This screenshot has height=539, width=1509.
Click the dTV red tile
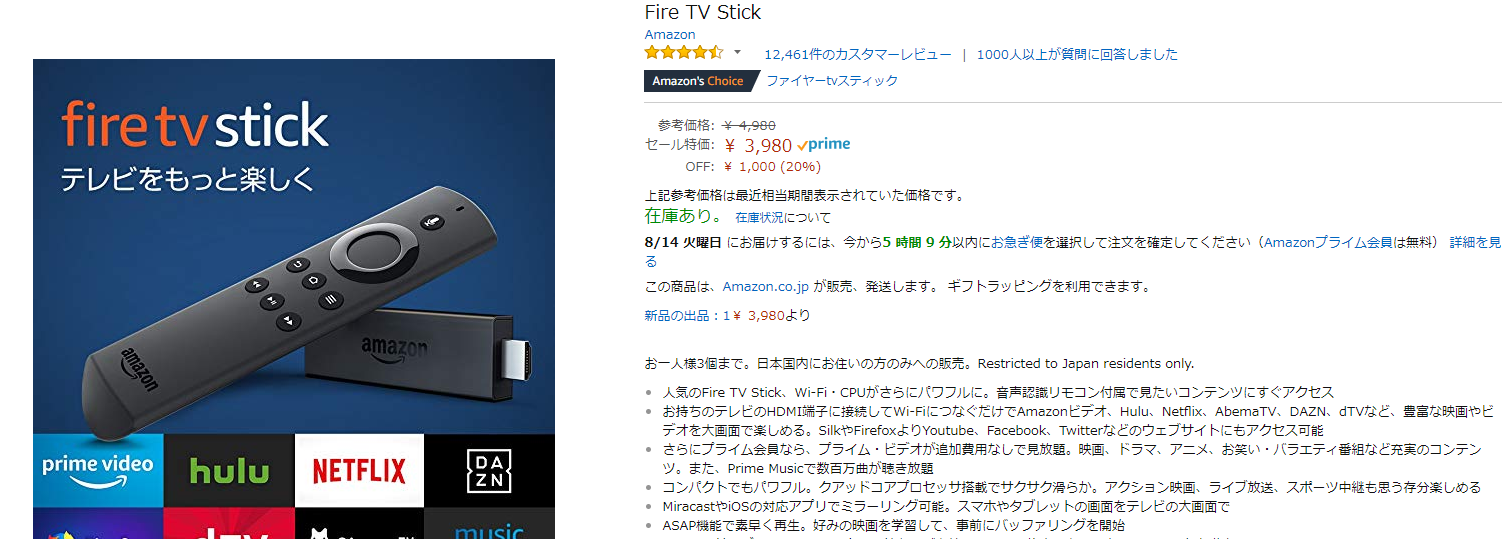point(229,524)
